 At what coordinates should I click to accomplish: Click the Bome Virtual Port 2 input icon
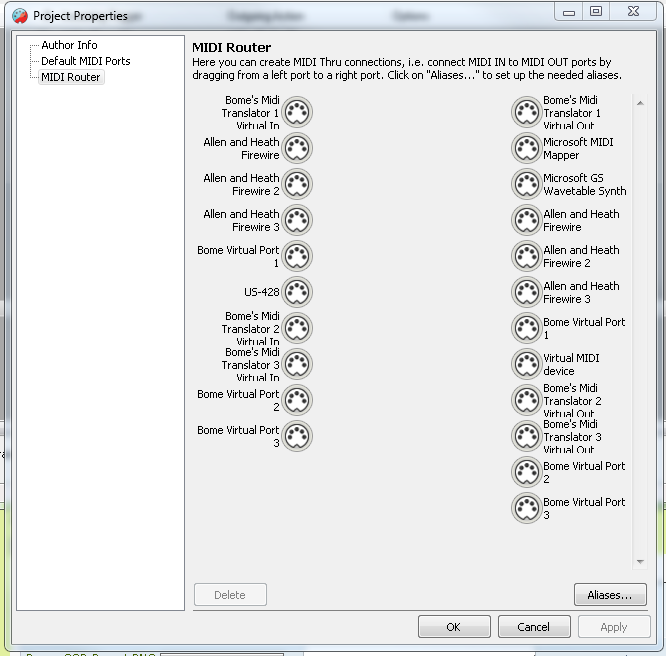(297, 400)
